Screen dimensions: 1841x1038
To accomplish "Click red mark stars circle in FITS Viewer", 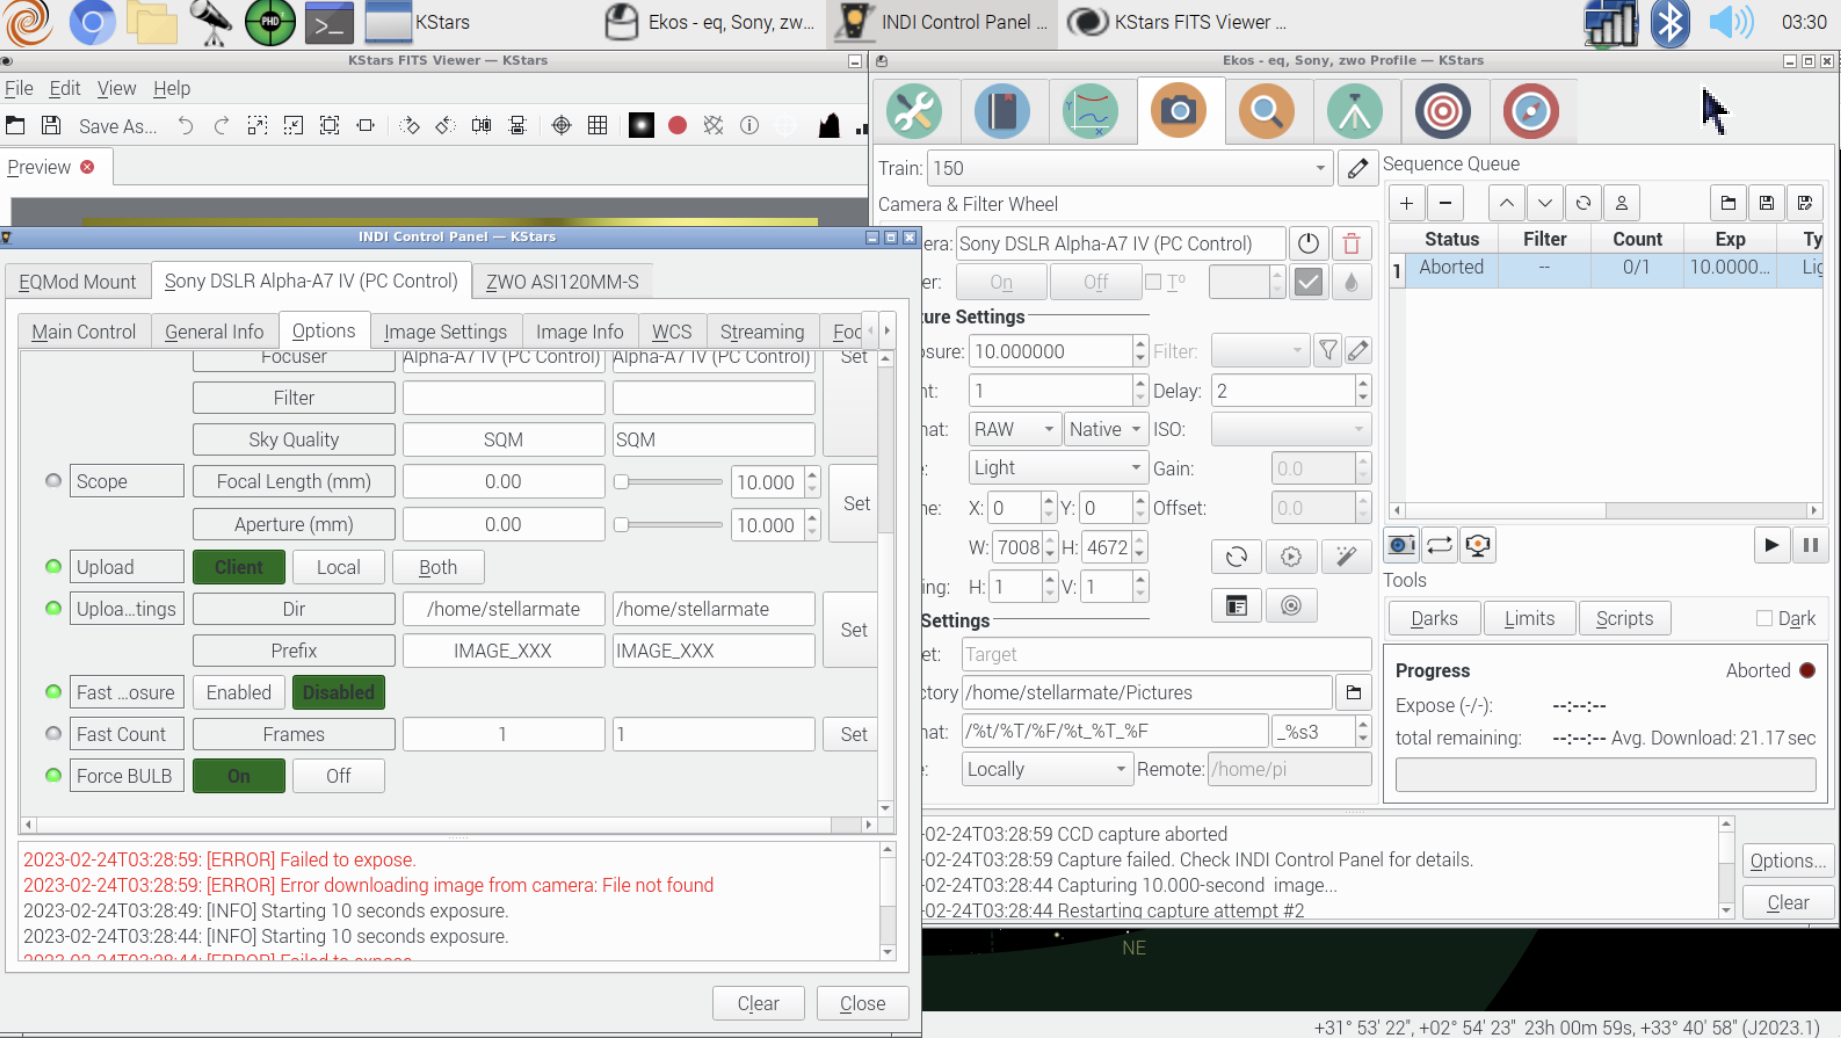I will pyautogui.click(x=677, y=125).
